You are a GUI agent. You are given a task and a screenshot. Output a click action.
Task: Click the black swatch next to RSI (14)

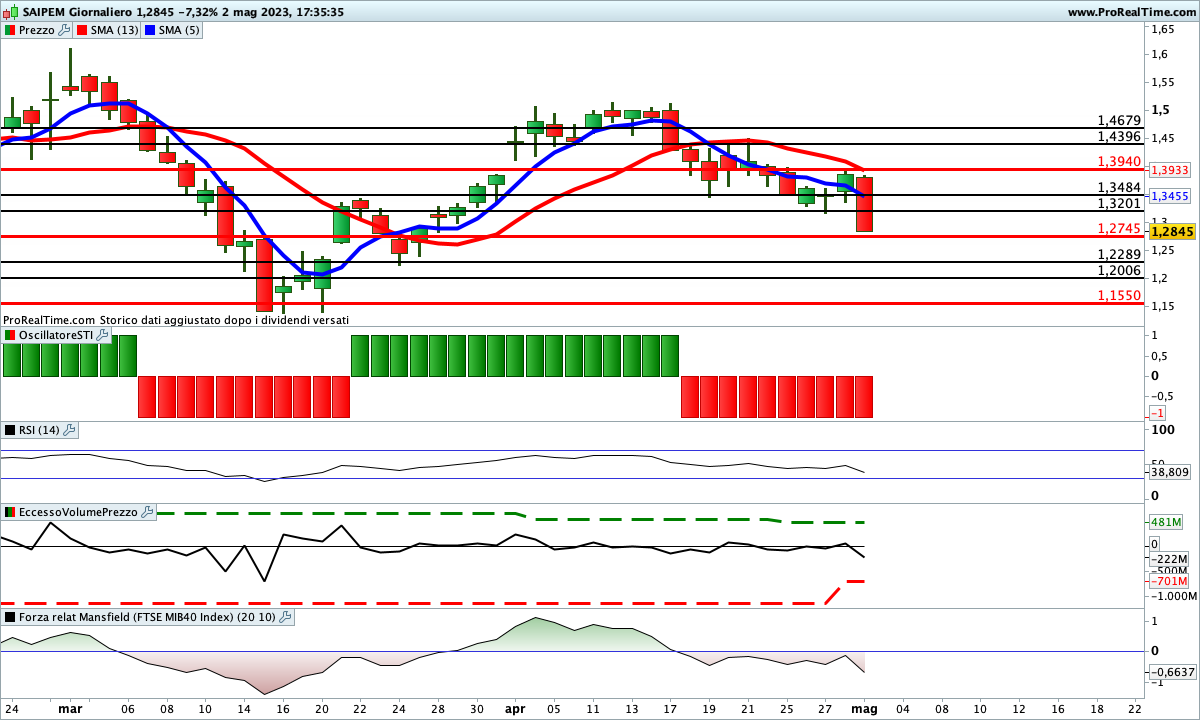click(10, 430)
